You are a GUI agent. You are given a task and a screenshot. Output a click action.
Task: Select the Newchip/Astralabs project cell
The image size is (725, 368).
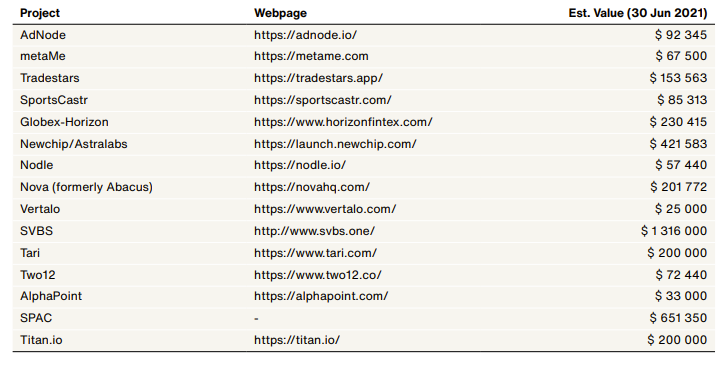click(74, 144)
